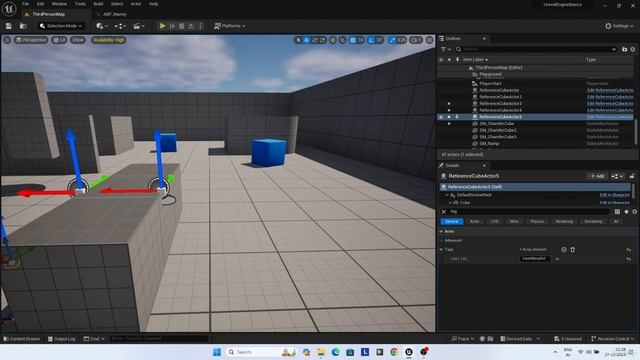Click the maximize/restore viewport layout icon

[x=429, y=40]
